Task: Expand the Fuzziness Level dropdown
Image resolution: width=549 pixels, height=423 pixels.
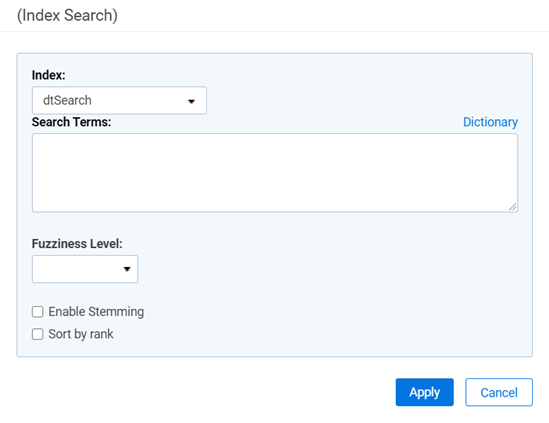Action: (x=85, y=269)
